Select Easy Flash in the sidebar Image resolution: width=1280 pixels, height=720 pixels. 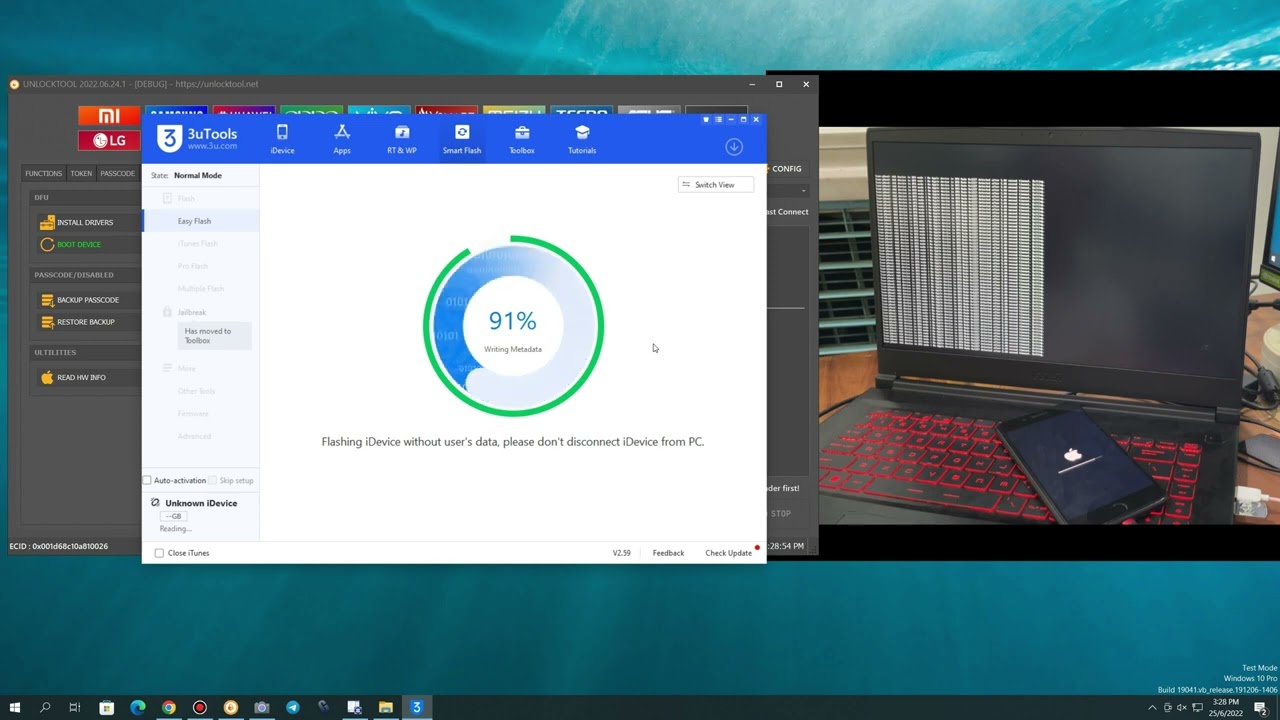tap(201, 221)
